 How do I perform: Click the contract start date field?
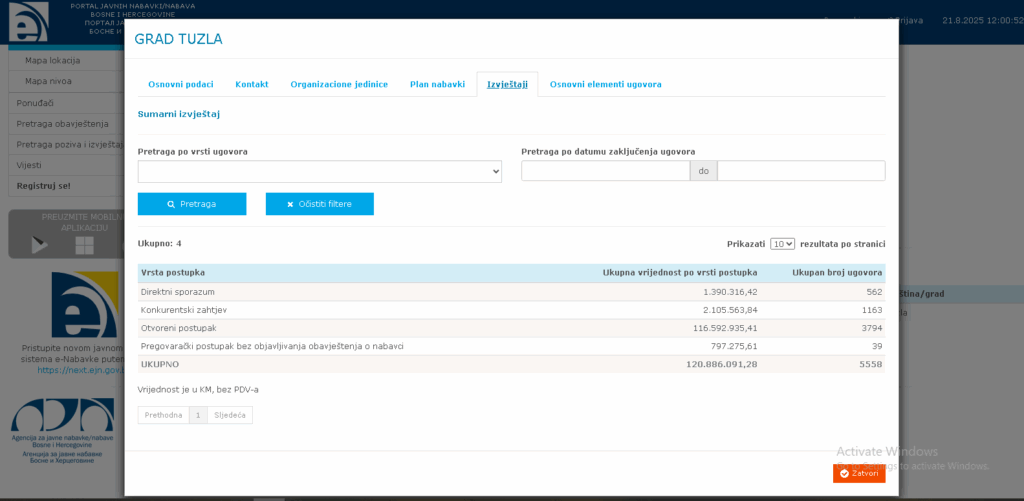pyautogui.click(x=605, y=171)
